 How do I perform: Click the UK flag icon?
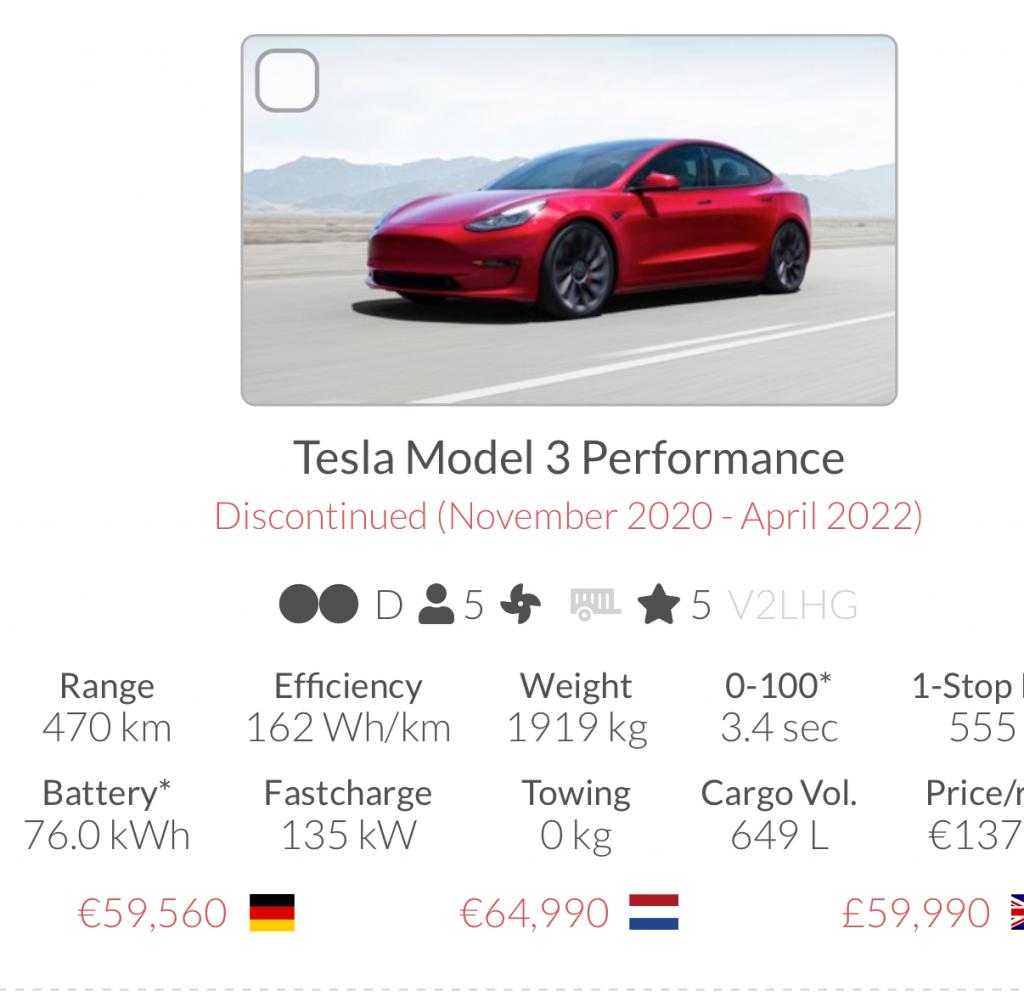pos(1017,912)
